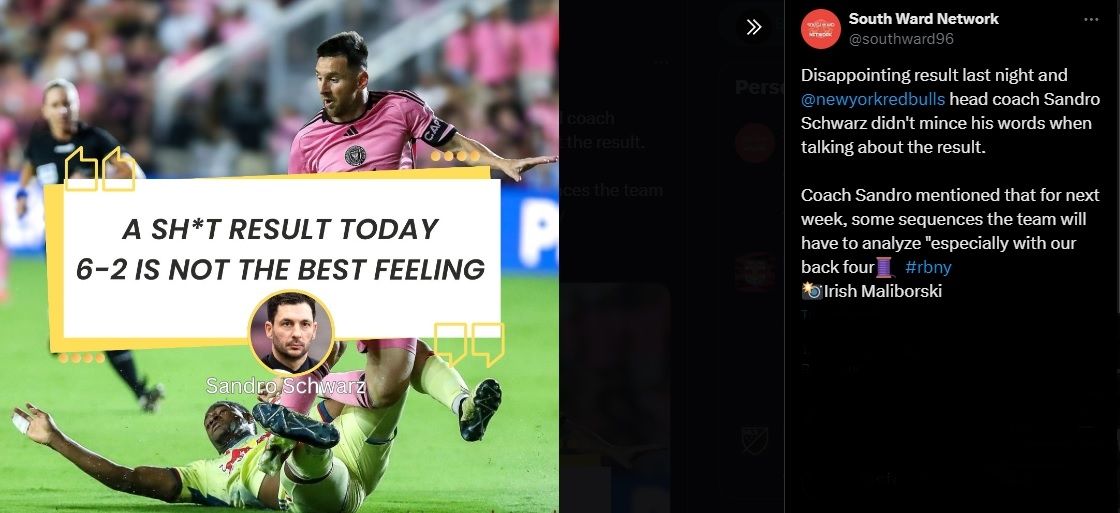Click the South Ward Network display name
The height and width of the screenshot is (513, 1120).
(x=924, y=19)
